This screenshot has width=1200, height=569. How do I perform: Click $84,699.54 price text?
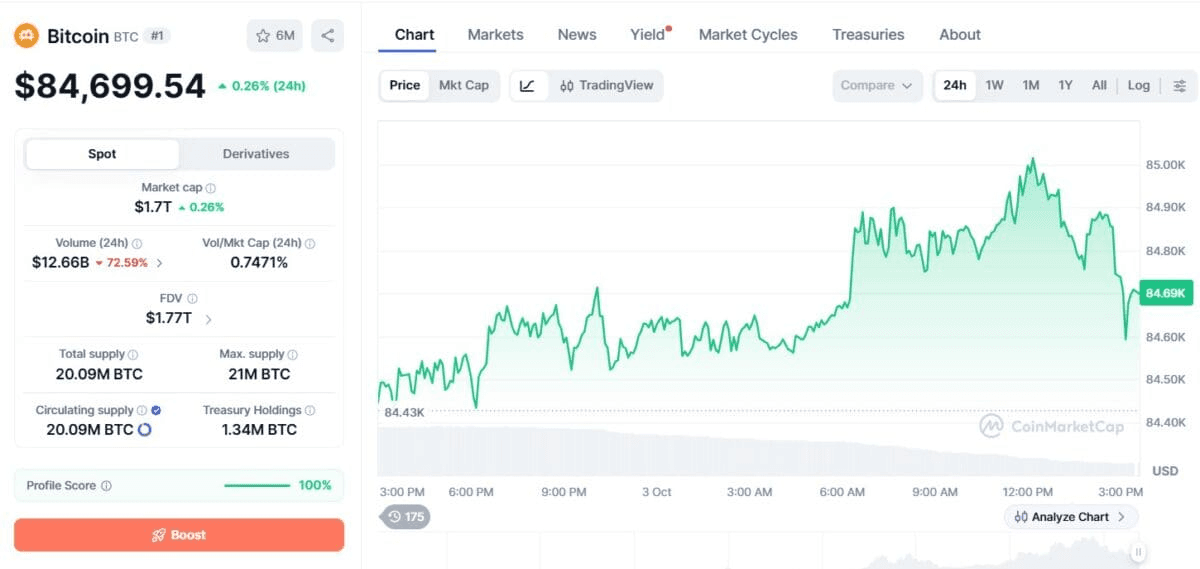(110, 86)
